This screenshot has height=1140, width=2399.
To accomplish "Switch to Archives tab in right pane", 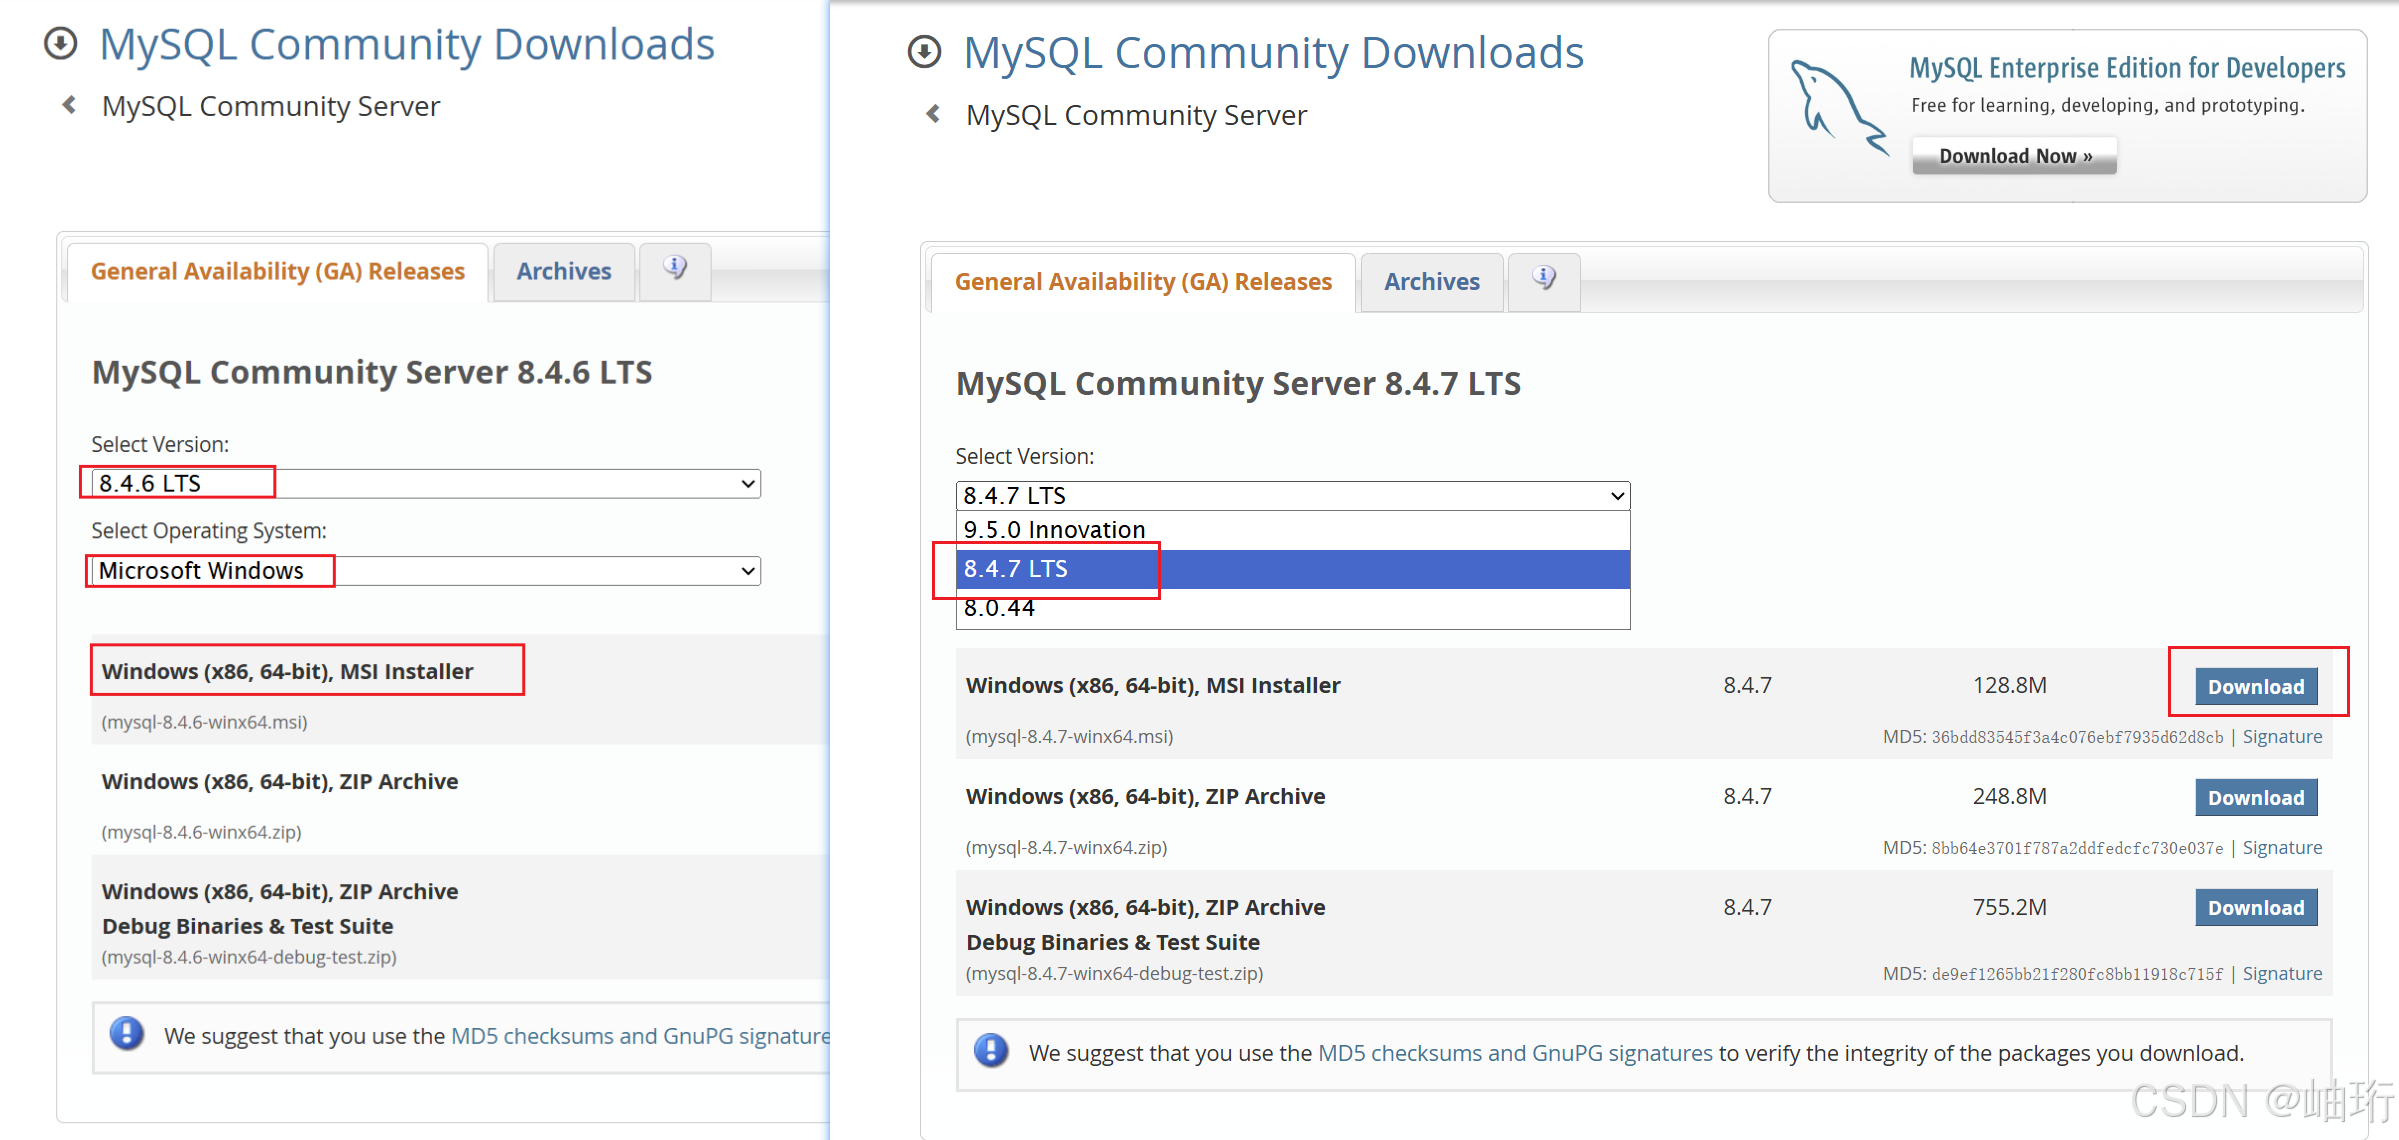I will pos(1431,282).
